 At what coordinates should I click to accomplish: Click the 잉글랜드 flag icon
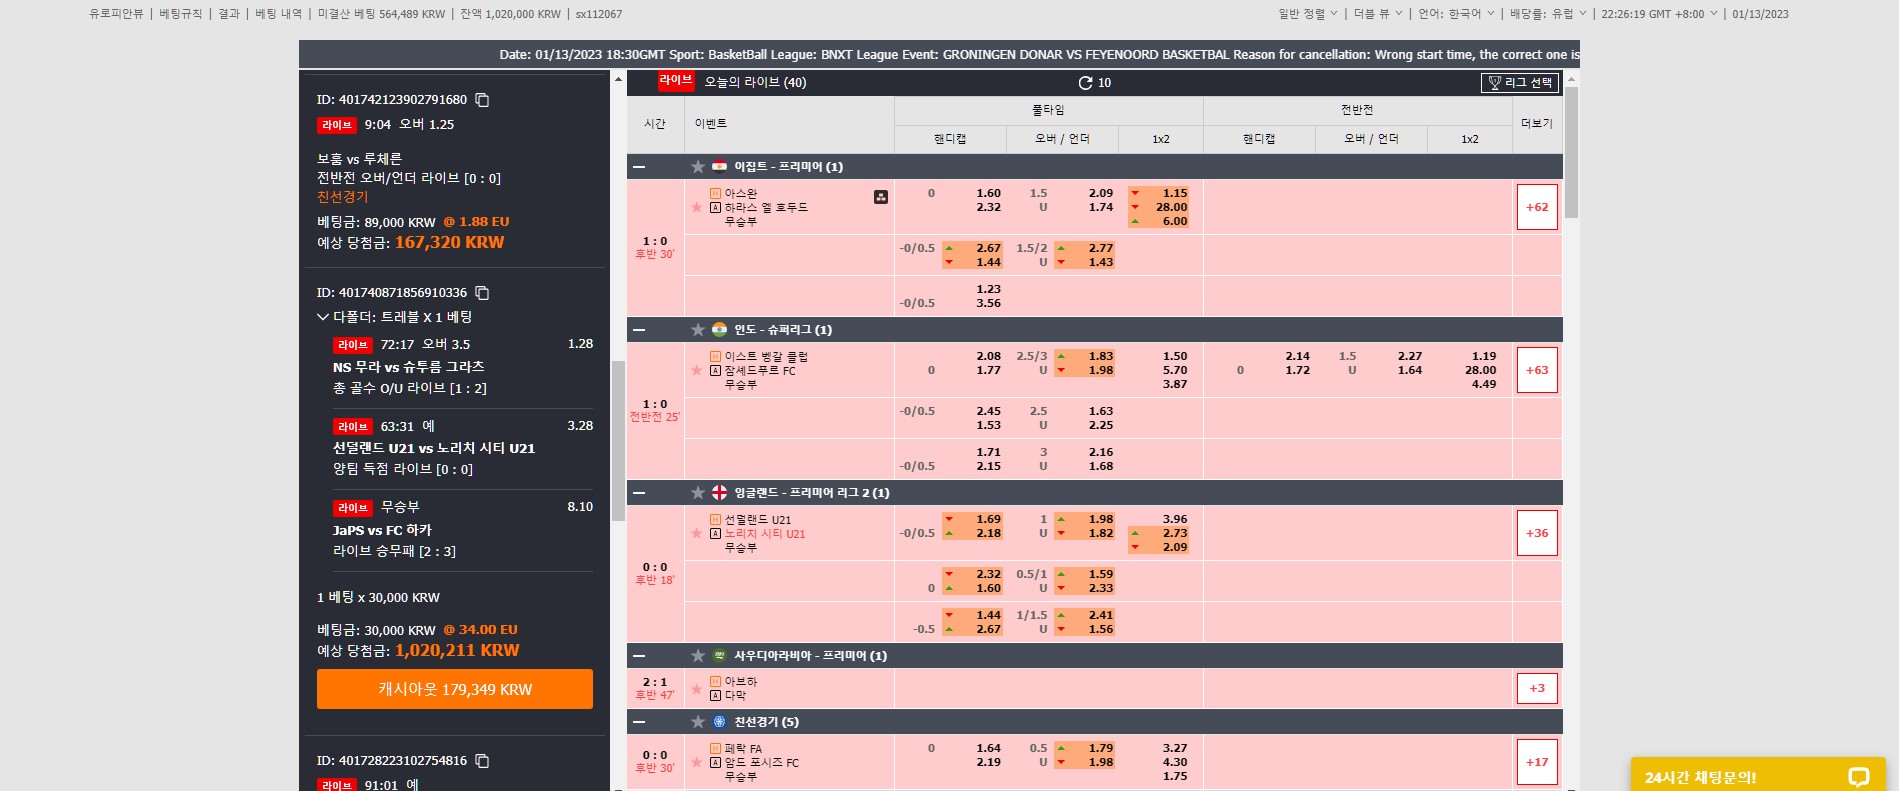click(719, 492)
